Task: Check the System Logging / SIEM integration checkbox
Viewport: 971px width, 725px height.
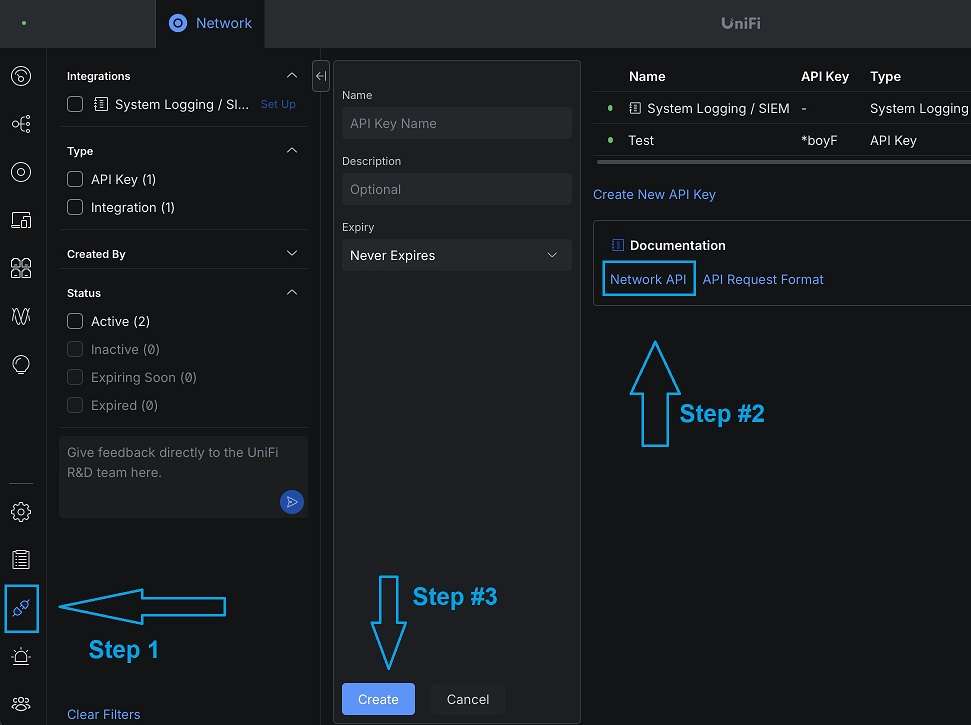Action: (75, 104)
